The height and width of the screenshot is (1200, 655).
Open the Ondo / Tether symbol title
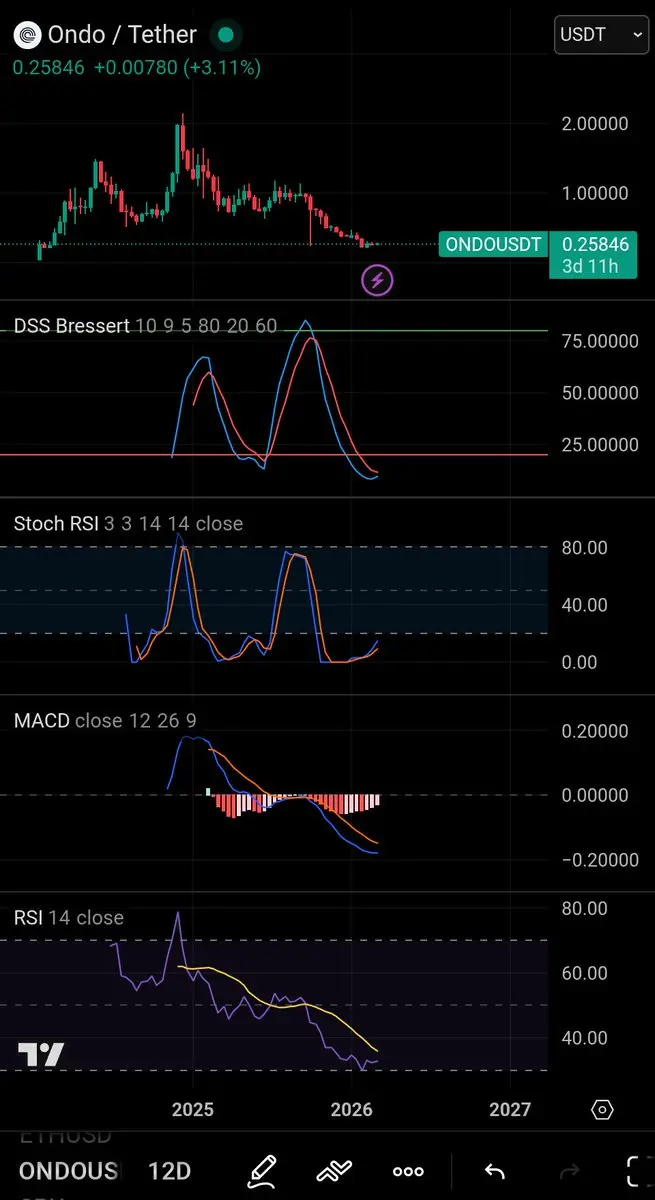tap(124, 35)
